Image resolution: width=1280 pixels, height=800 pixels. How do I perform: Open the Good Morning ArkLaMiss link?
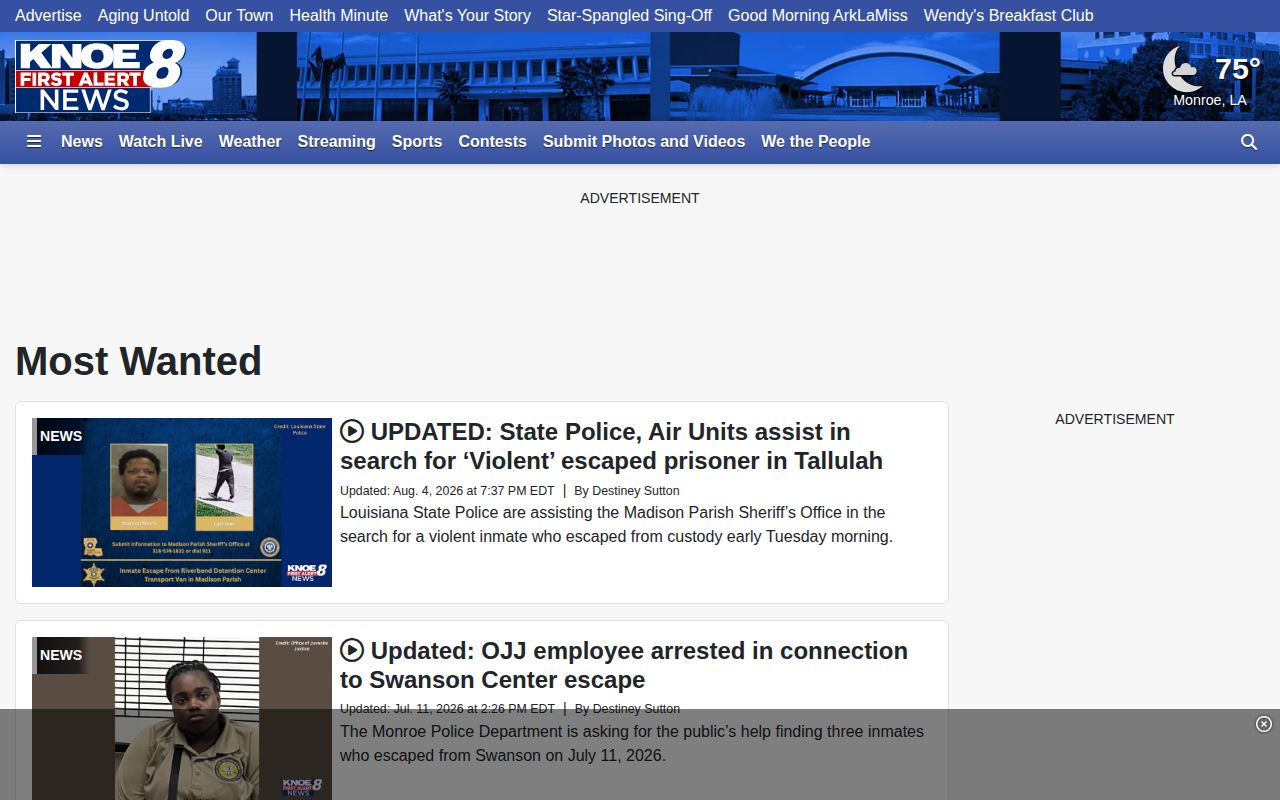pyautogui.click(x=818, y=16)
